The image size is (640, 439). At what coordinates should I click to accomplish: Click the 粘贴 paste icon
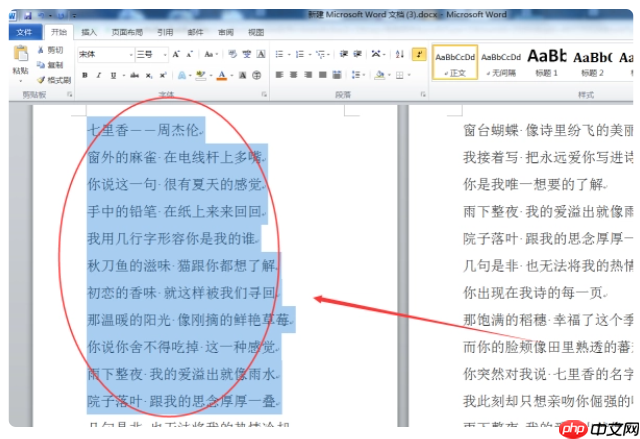click(x=21, y=54)
